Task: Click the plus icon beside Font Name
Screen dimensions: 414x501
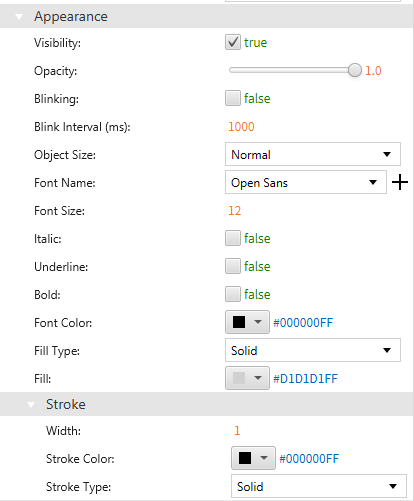Action: [x=400, y=182]
